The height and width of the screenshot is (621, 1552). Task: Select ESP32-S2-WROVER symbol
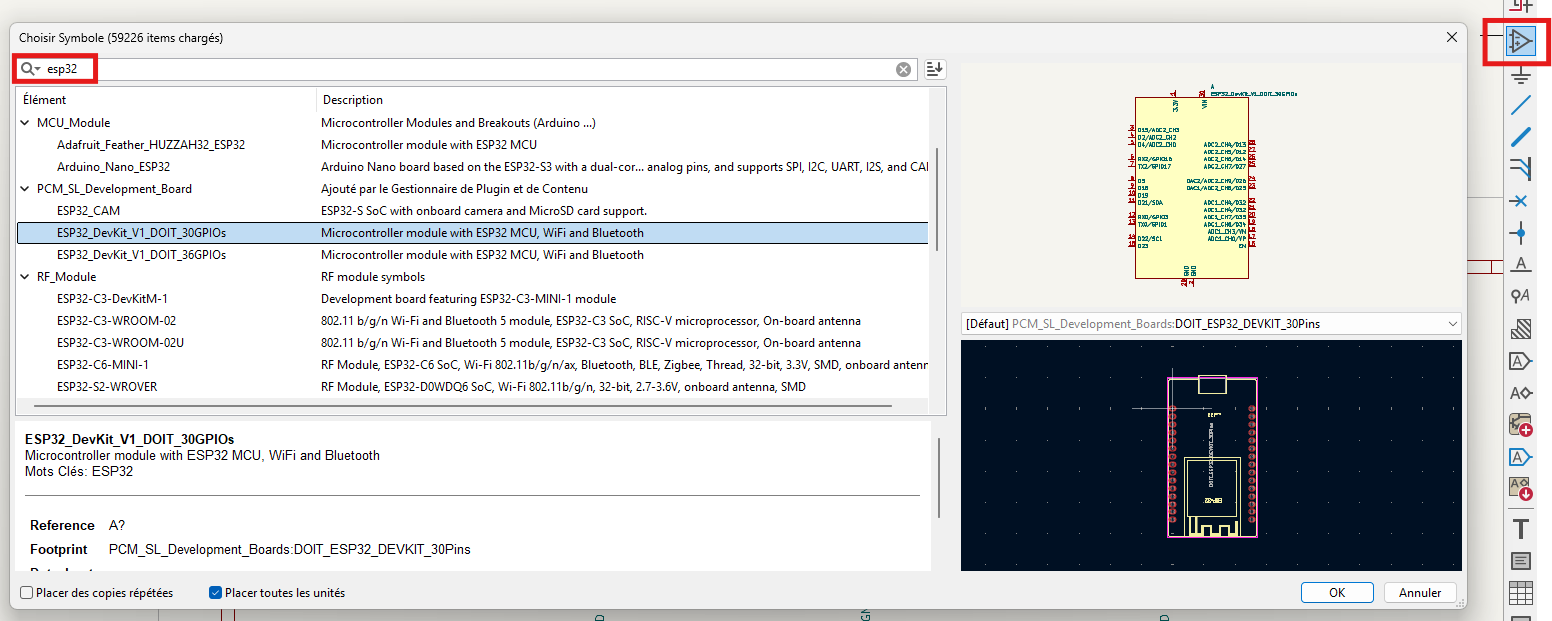click(x=107, y=387)
